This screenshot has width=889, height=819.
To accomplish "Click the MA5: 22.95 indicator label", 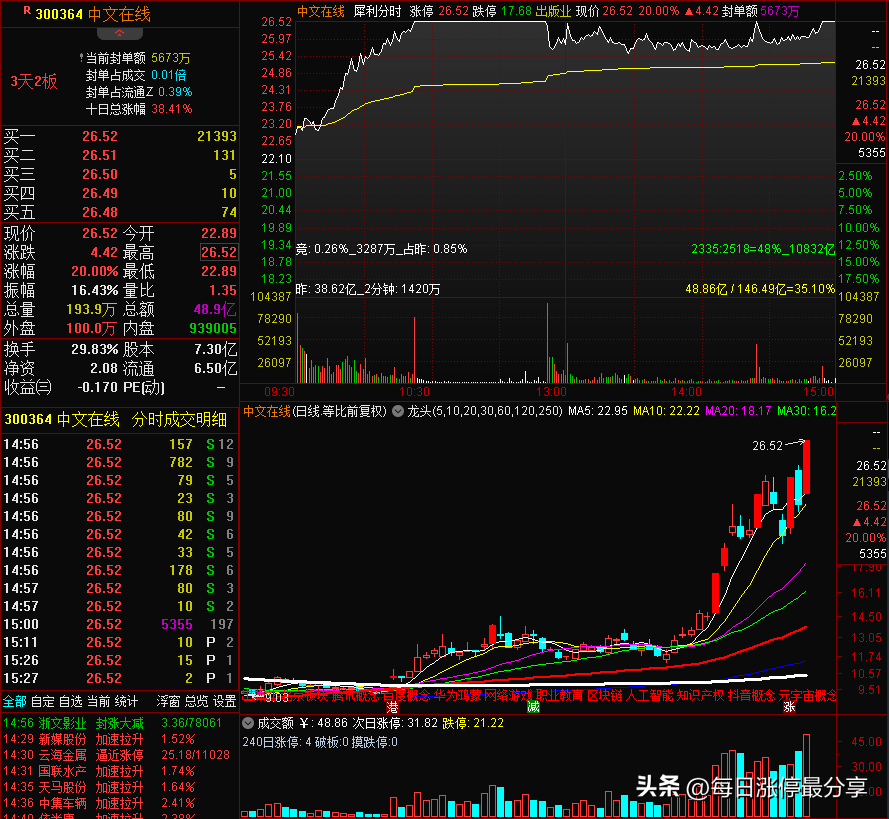I will (x=598, y=411).
